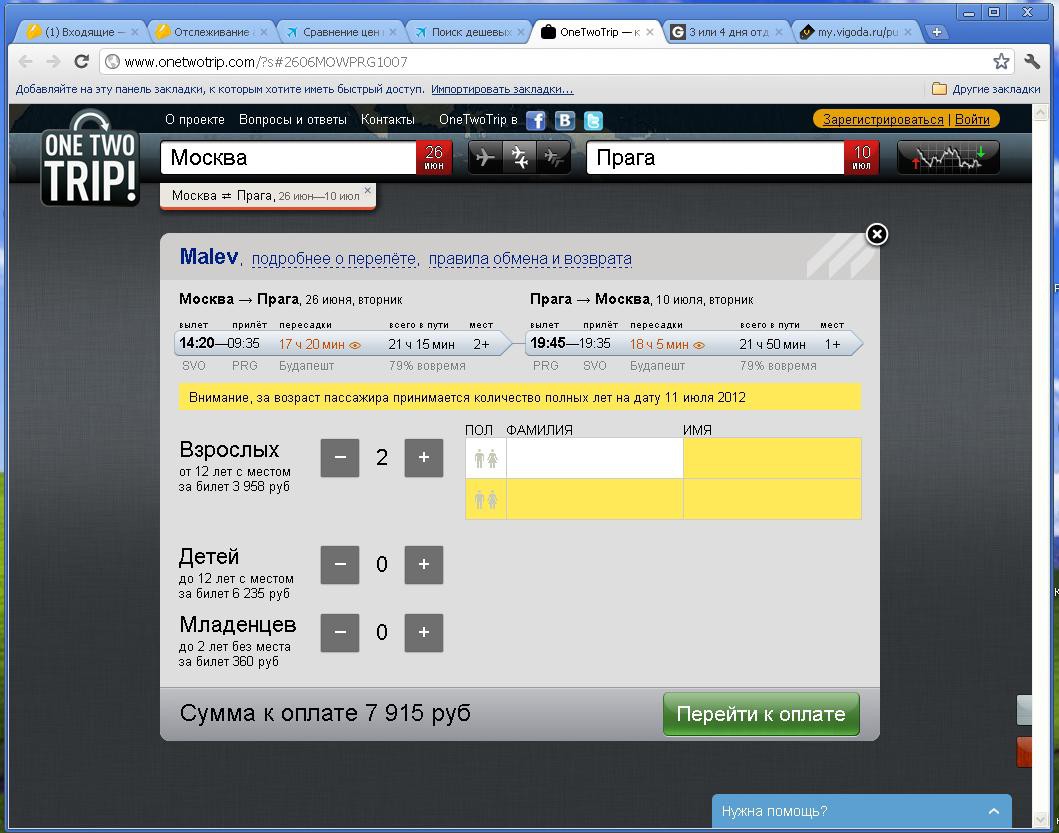Image resolution: width=1059 pixels, height=833 pixels.
Task: Close the Входящие browser tab
Action: point(134,32)
